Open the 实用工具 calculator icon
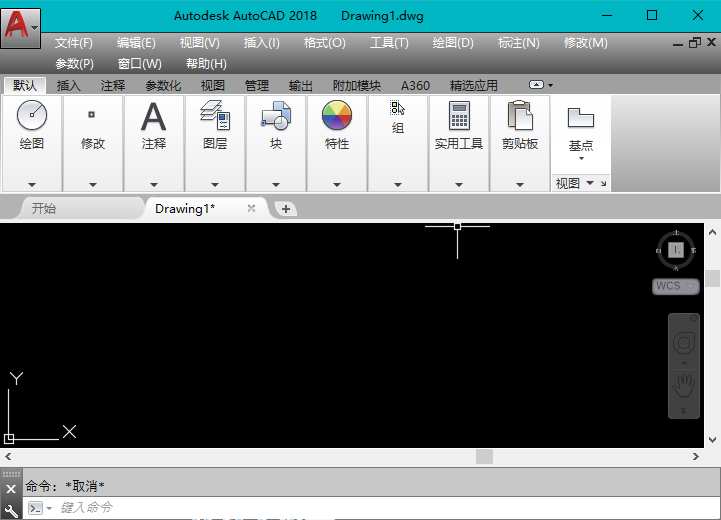The width and height of the screenshot is (721, 520). pos(459,115)
